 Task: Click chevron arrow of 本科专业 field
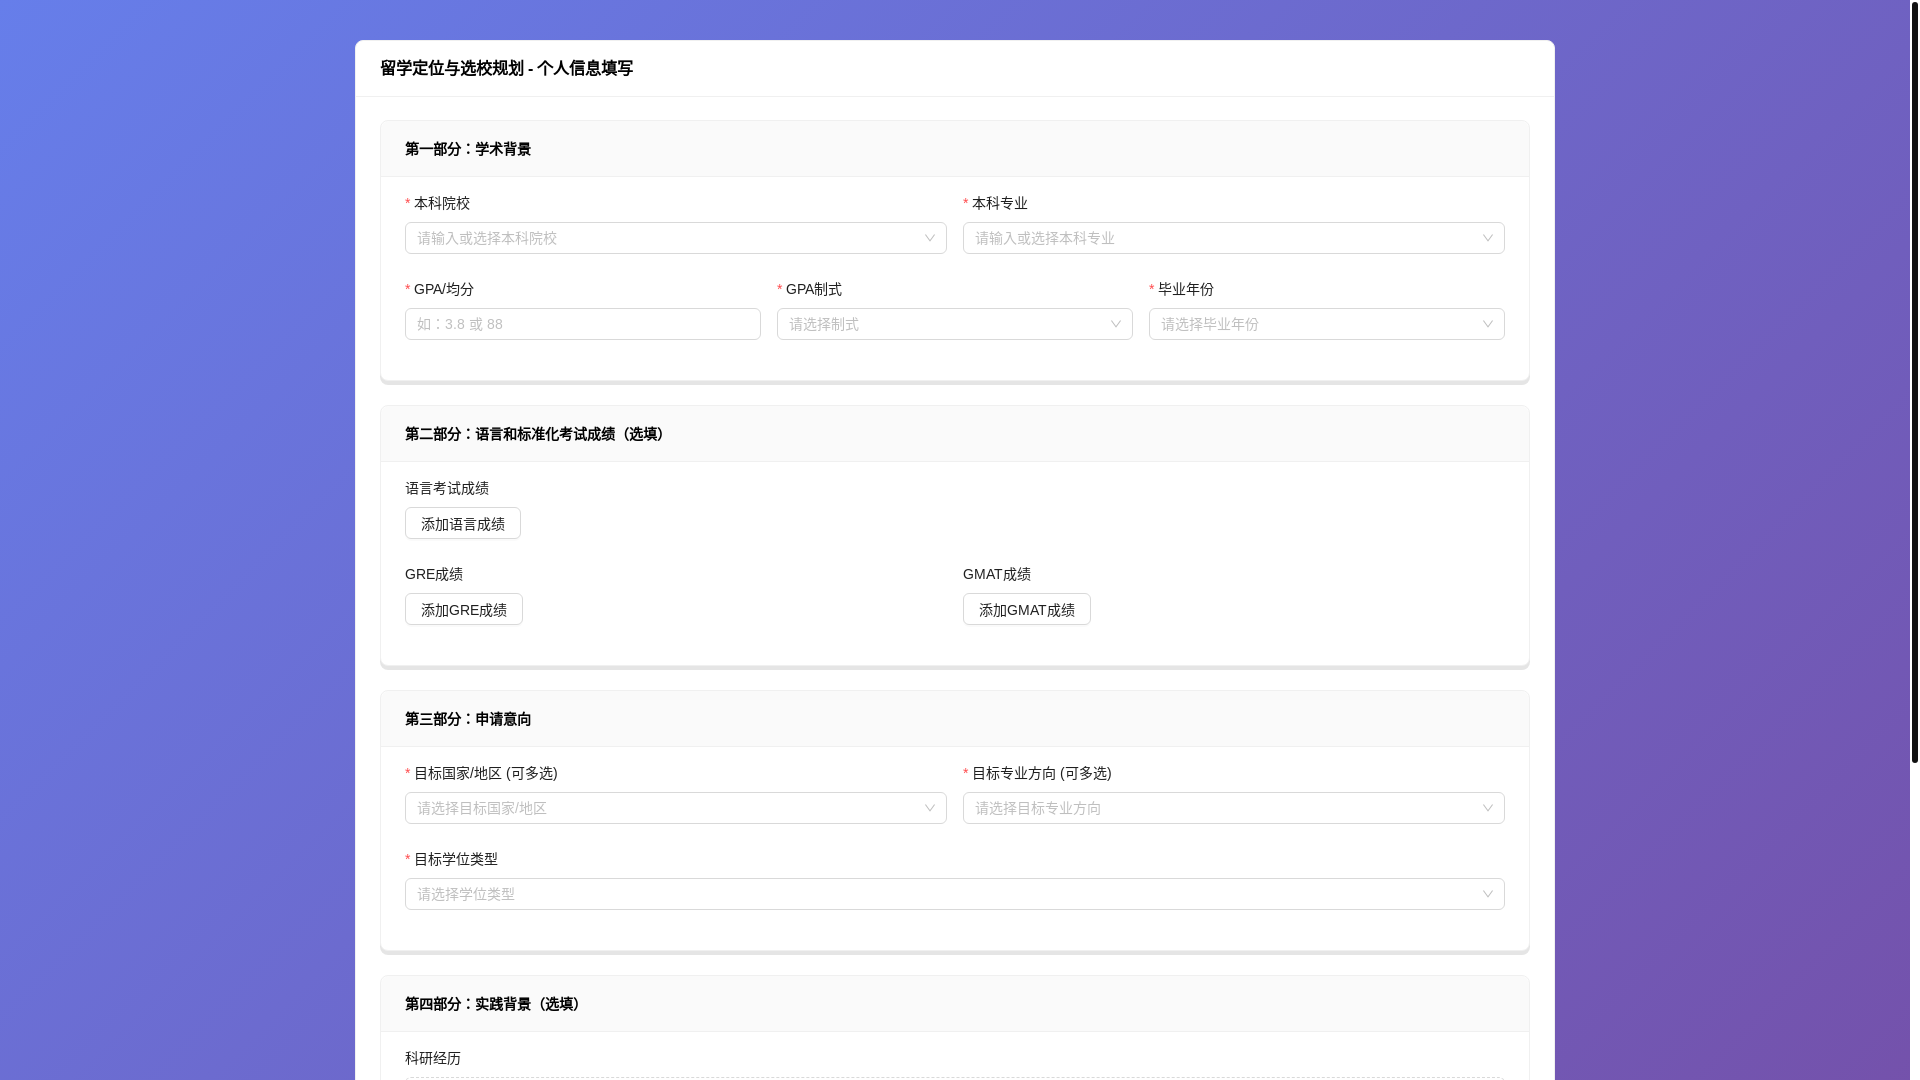[x=1487, y=238]
